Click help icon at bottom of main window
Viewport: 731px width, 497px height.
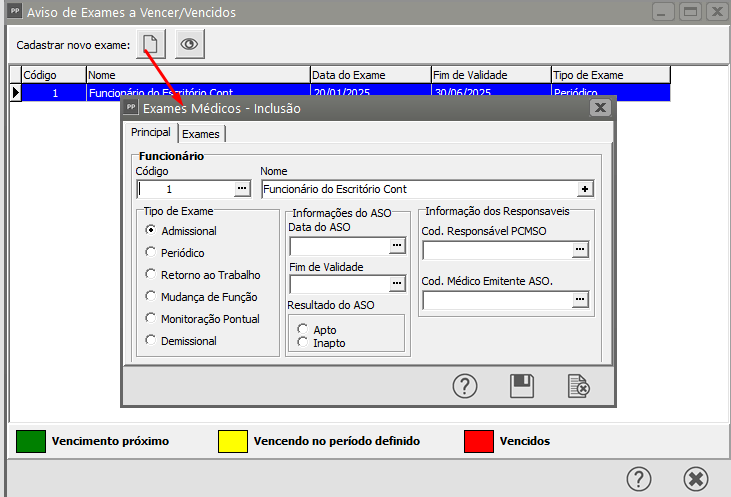tap(640, 478)
